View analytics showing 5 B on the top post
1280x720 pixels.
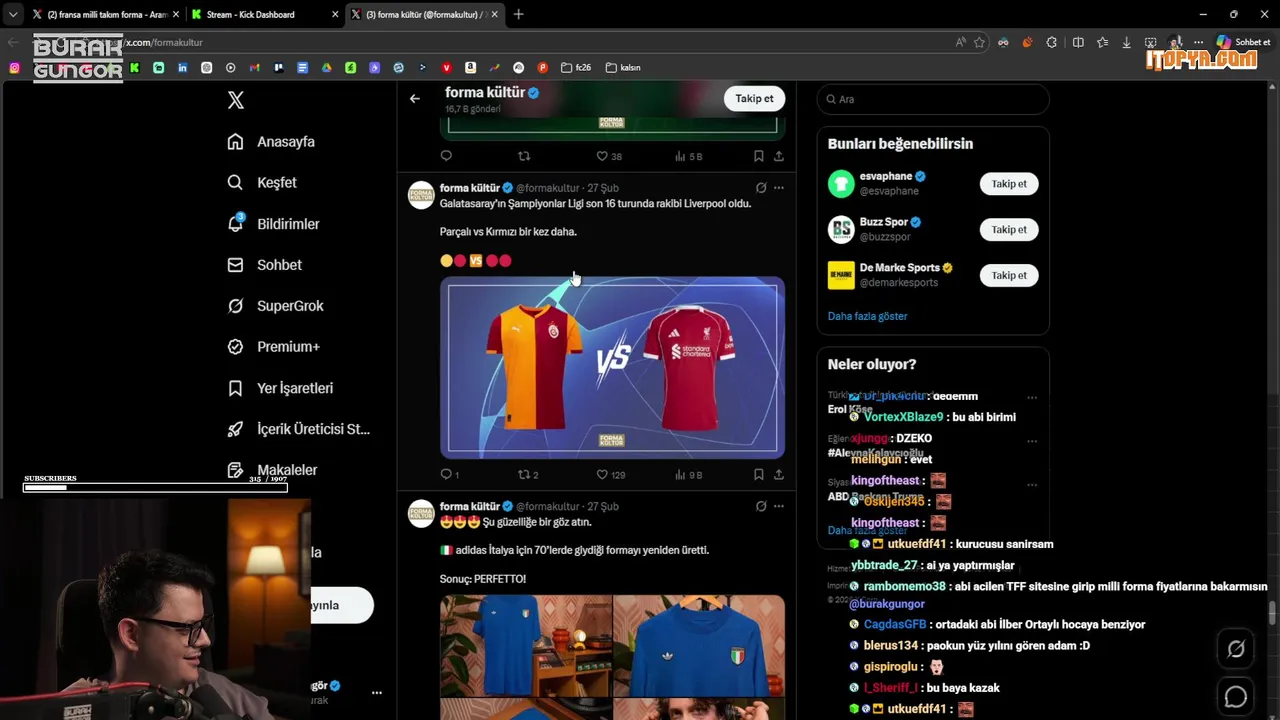click(x=689, y=156)
